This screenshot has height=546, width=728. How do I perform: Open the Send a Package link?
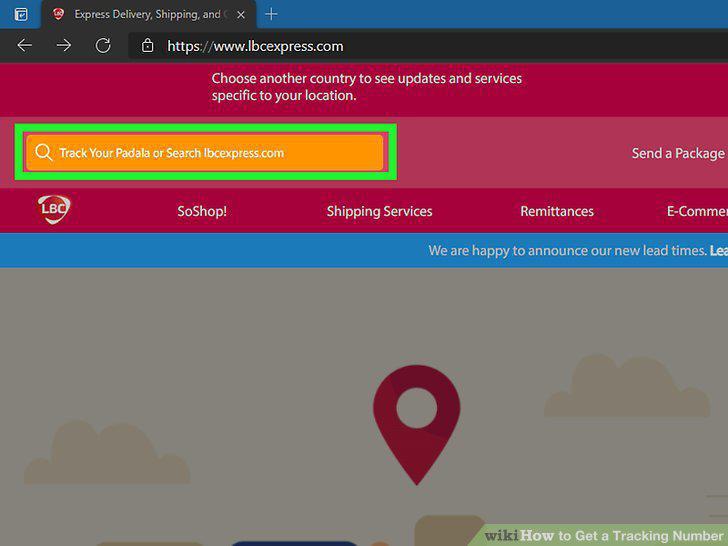(678, 153)
